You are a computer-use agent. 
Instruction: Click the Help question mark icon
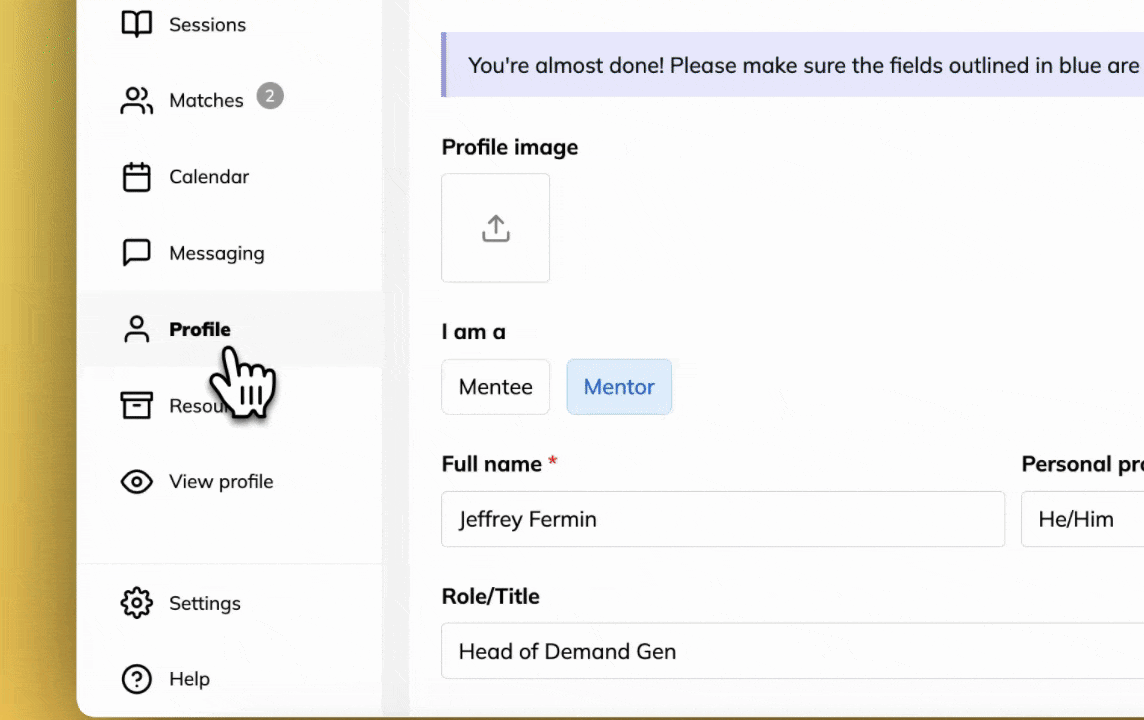137,679
